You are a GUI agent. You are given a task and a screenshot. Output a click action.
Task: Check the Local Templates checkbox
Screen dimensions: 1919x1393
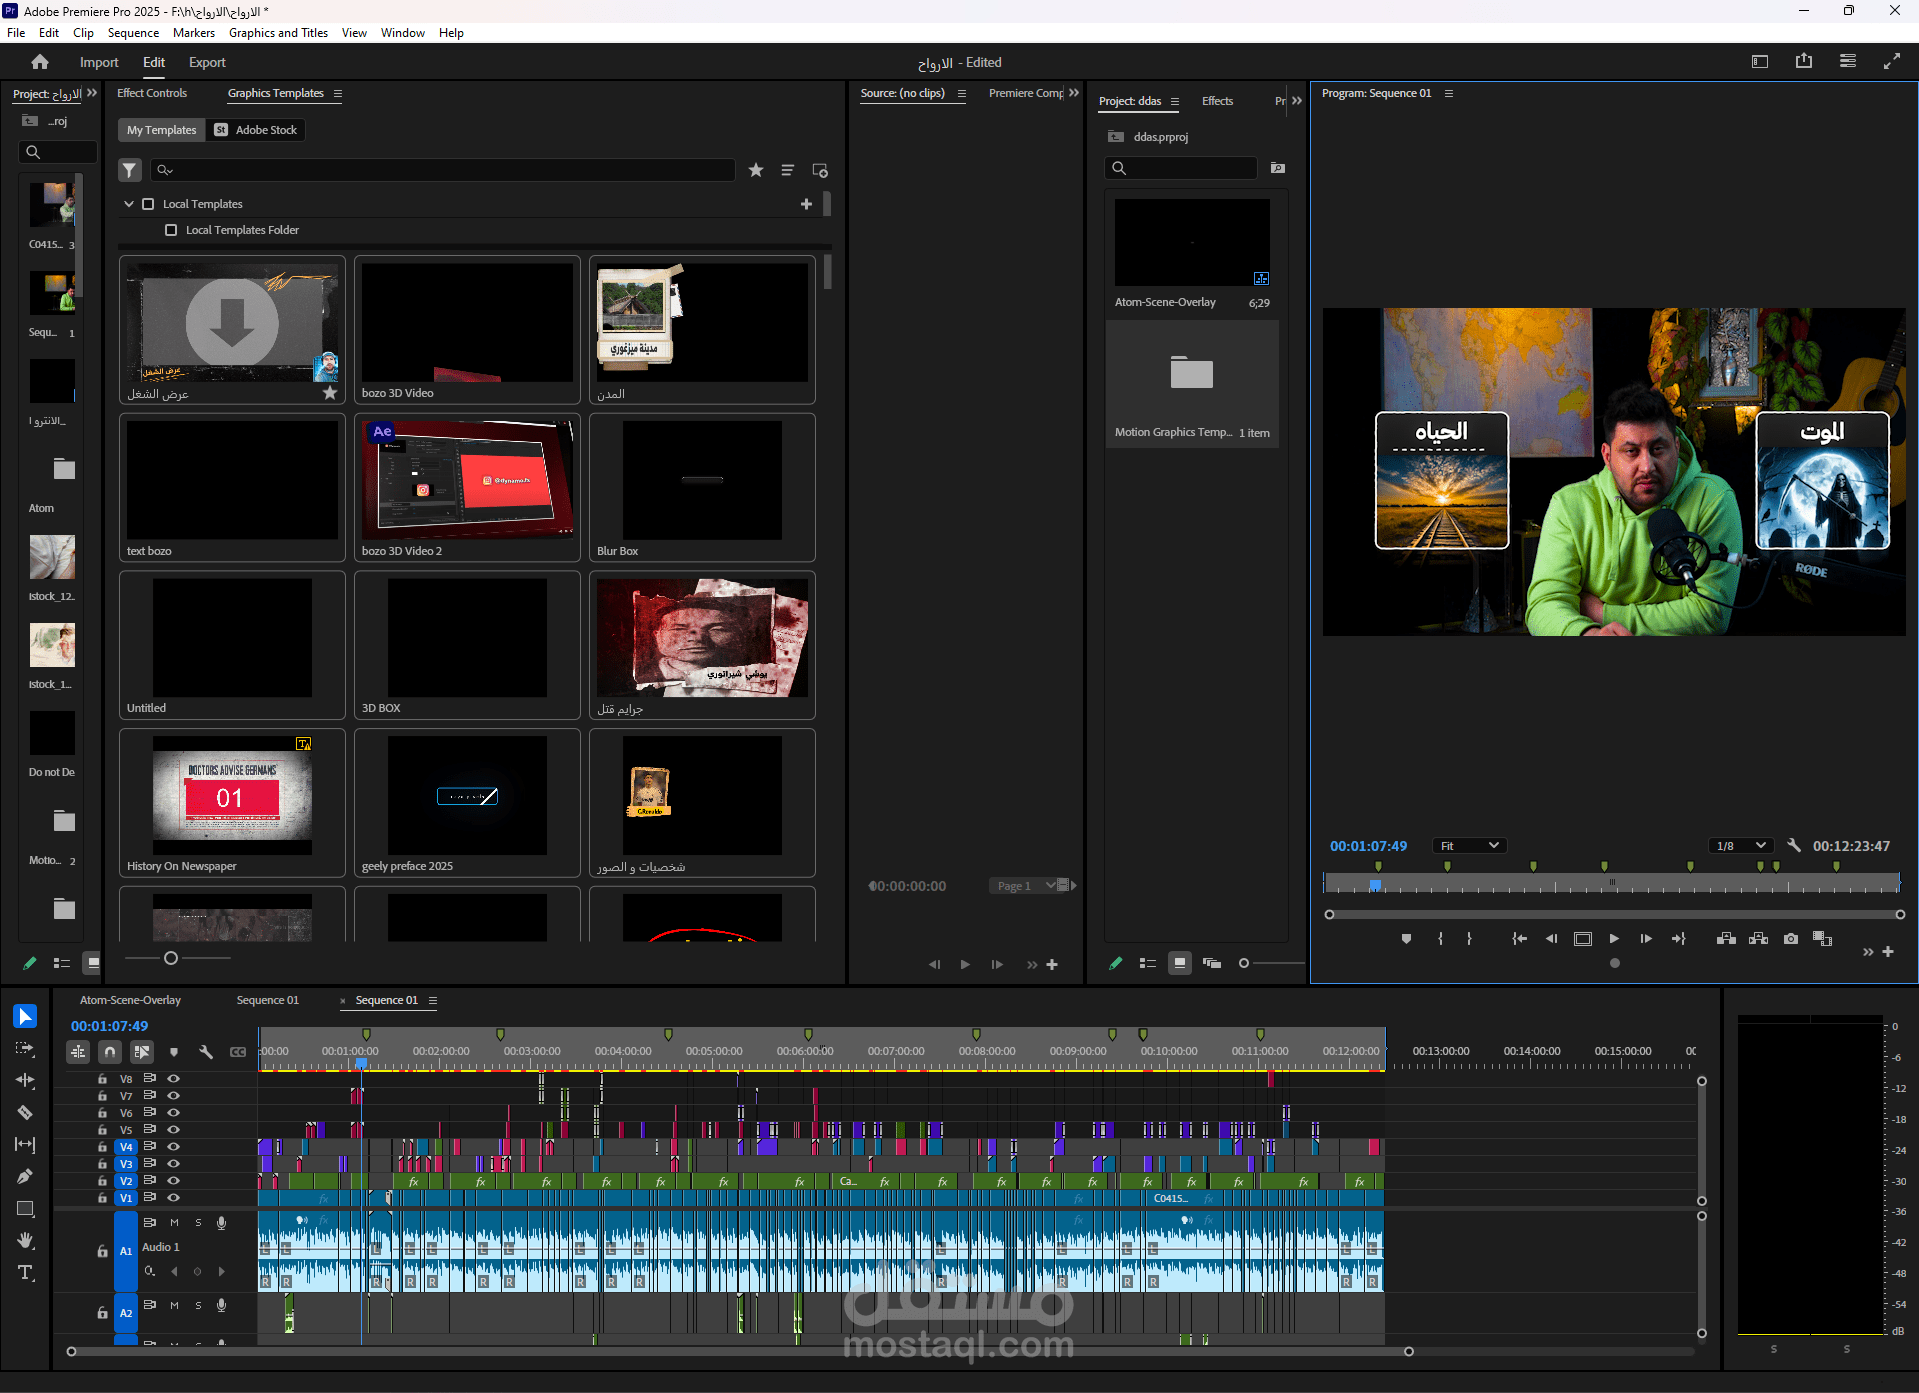(148, 204)
